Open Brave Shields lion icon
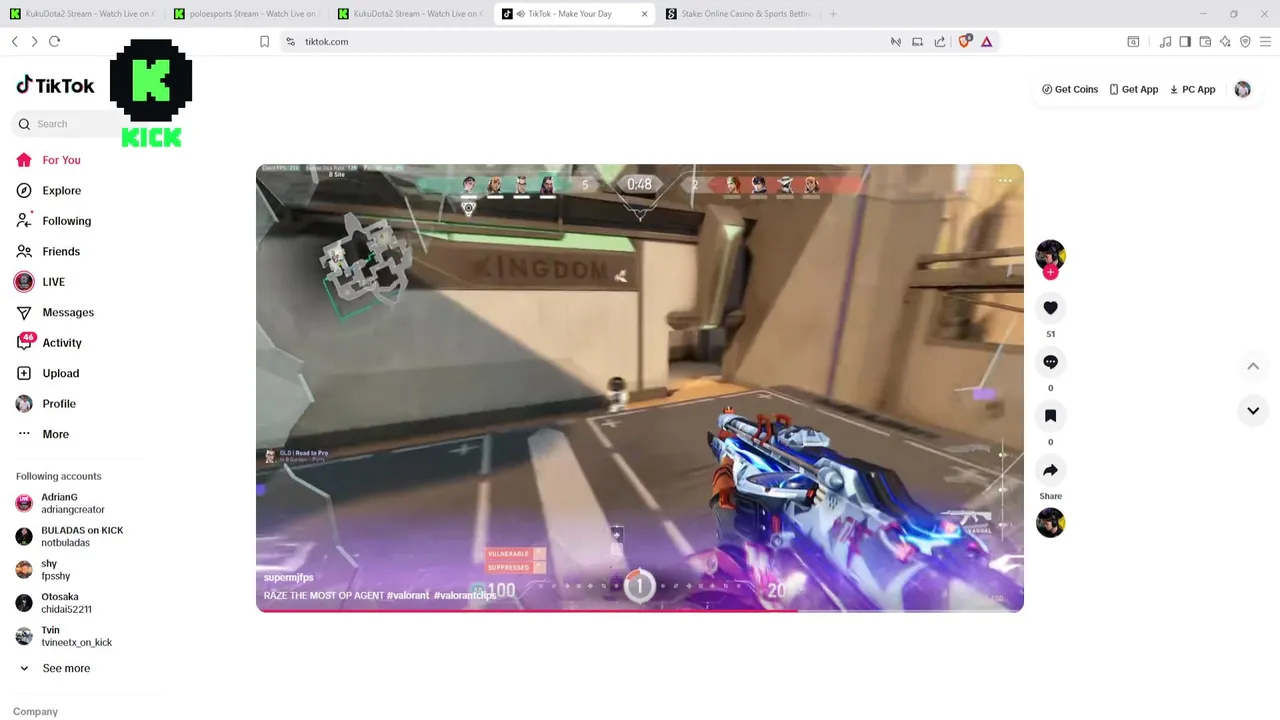Image resolution: width=1280 pixels, height=720 pixels. pyautogui.click(x=965, y=41)
